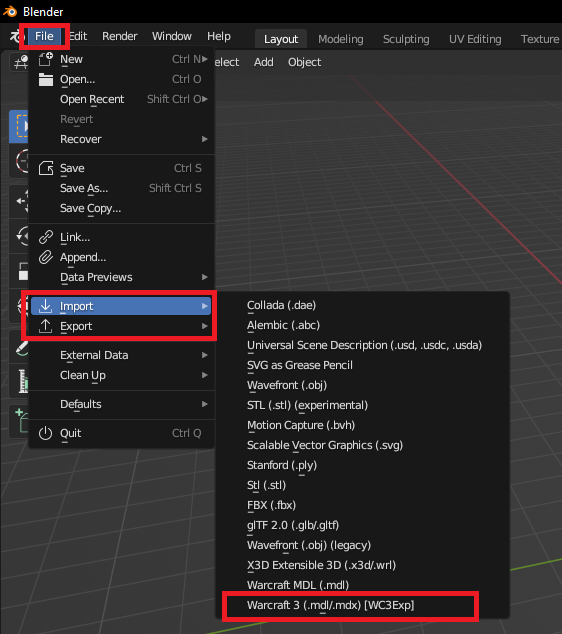Expand the Open Recent submenu
This screenshot has width=562, height=634.
pyautogui.click(x=121, y=99)
